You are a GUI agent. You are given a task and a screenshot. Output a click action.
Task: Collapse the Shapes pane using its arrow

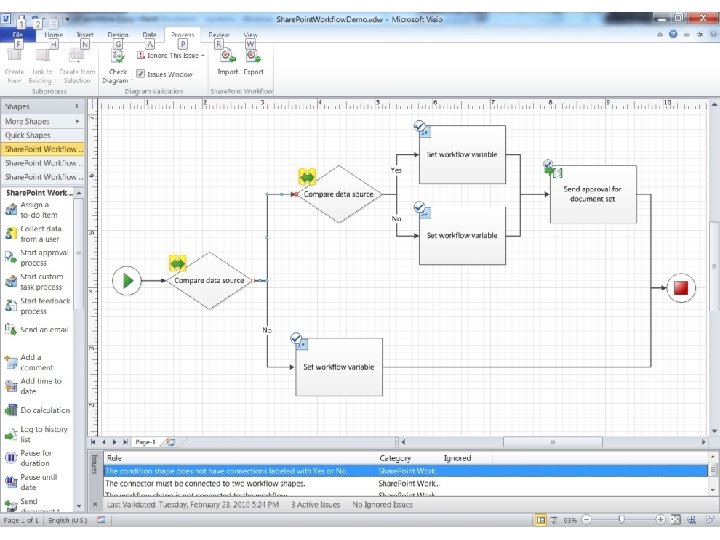tap(77, 106)
